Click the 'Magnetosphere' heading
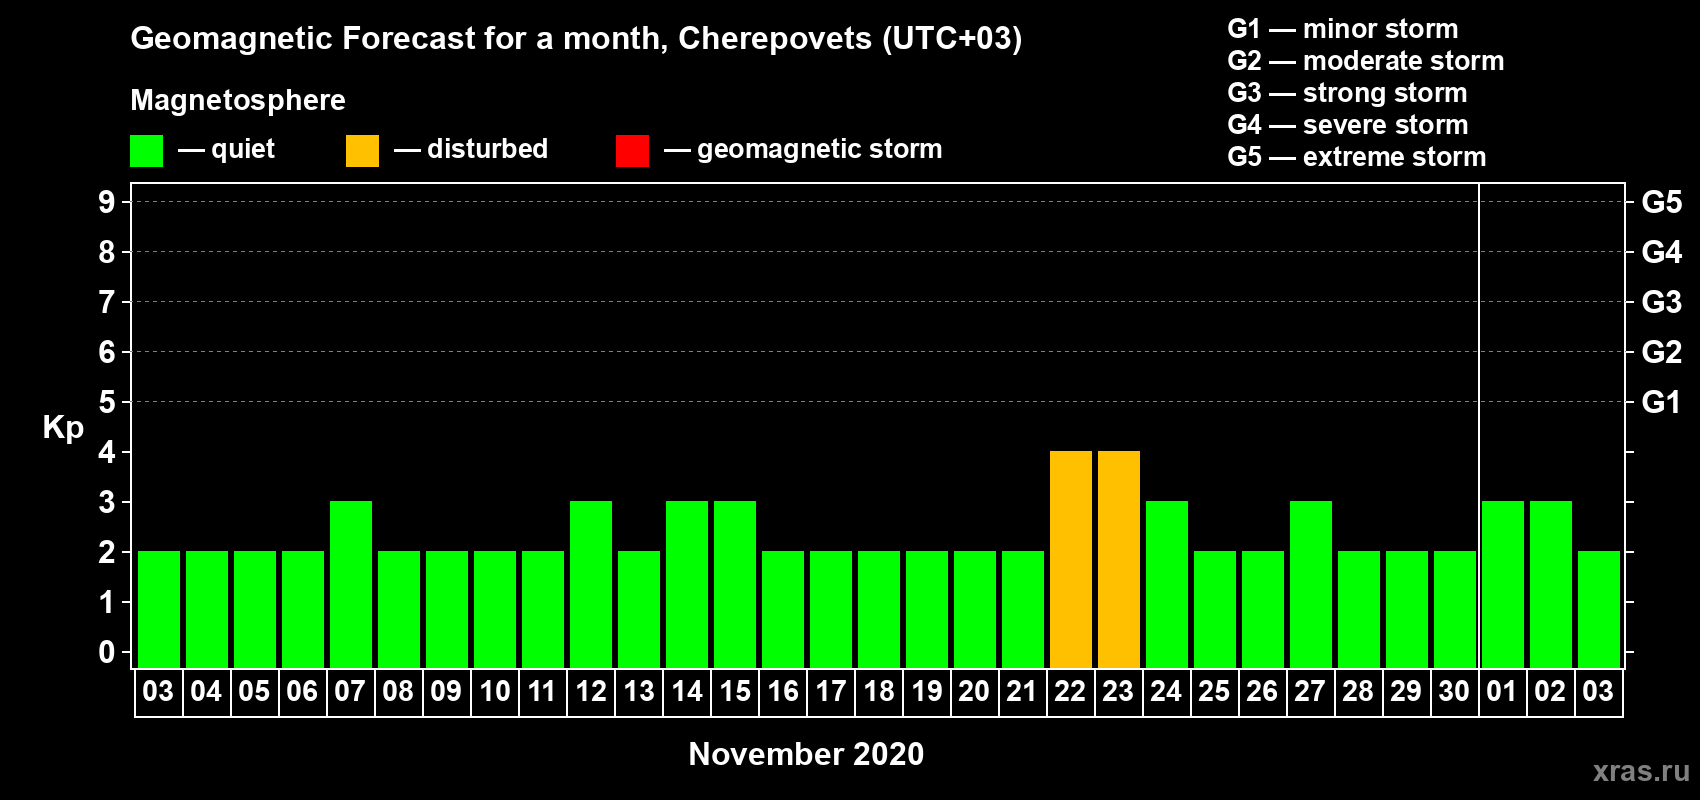1700x800 pixels. (238, 100)
